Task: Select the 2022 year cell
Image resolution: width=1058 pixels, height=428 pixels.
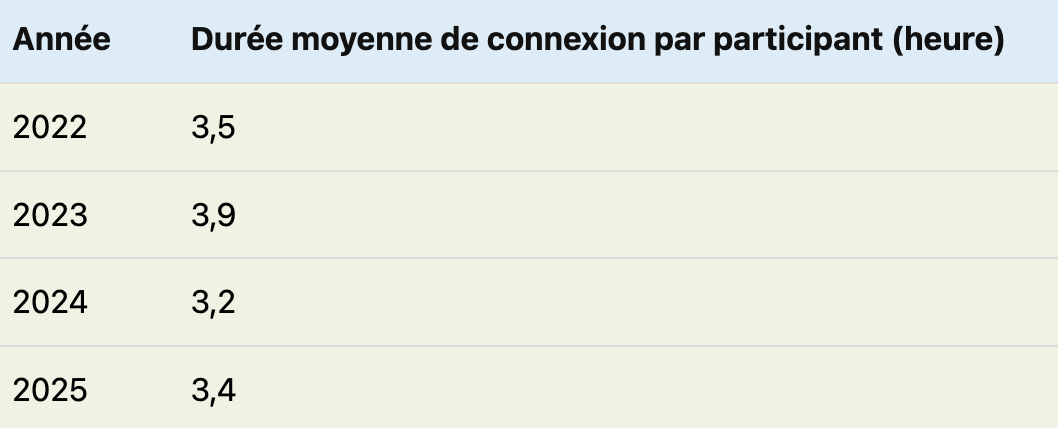Action: pyautogui.click(x=50, y=127)
